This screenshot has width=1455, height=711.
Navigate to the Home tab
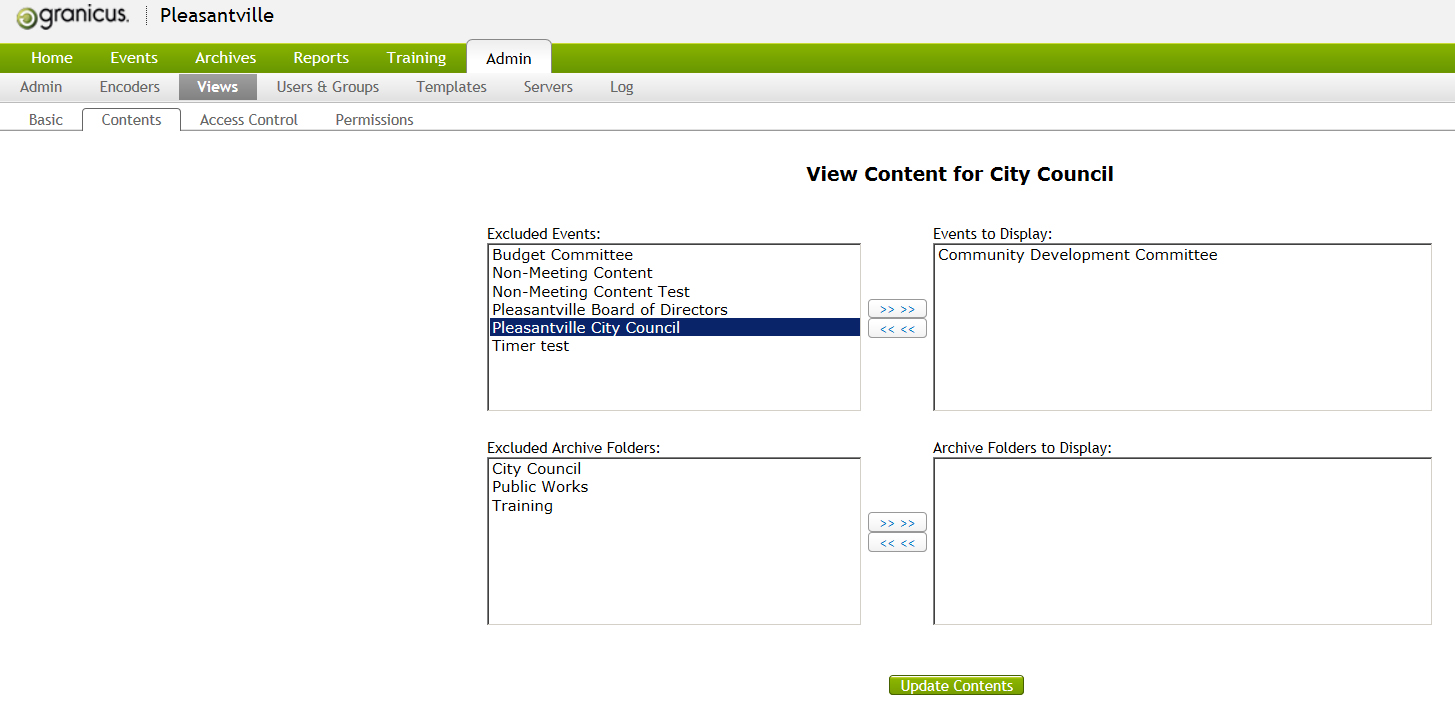pos(51,57)
